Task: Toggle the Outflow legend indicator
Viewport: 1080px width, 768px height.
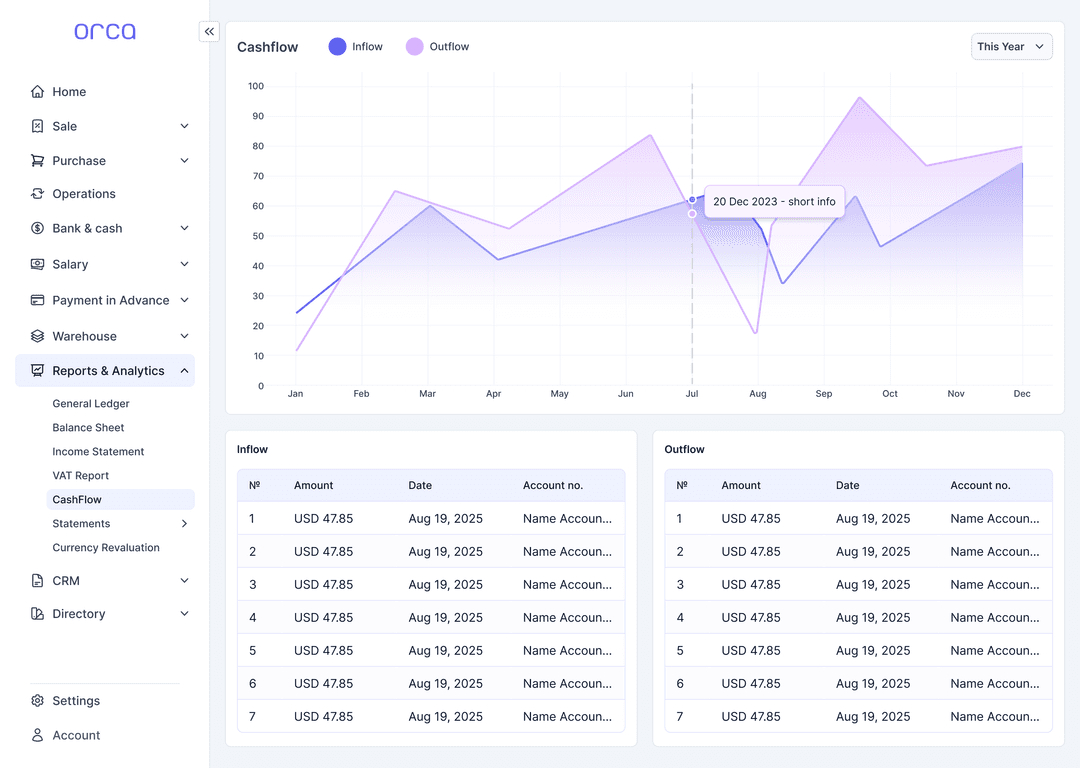Action: pos(413,46)
